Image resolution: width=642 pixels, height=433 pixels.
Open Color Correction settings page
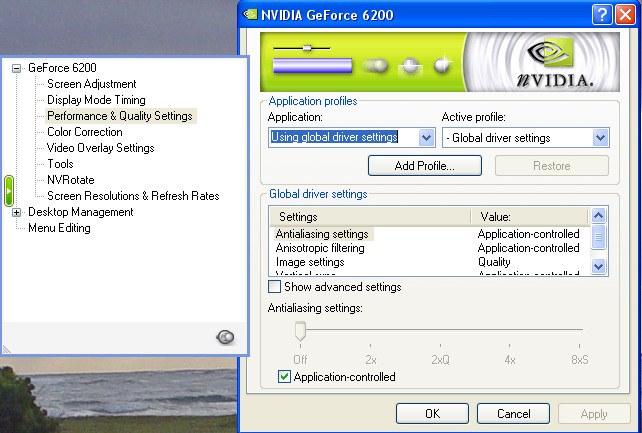[x=85, y=132]
